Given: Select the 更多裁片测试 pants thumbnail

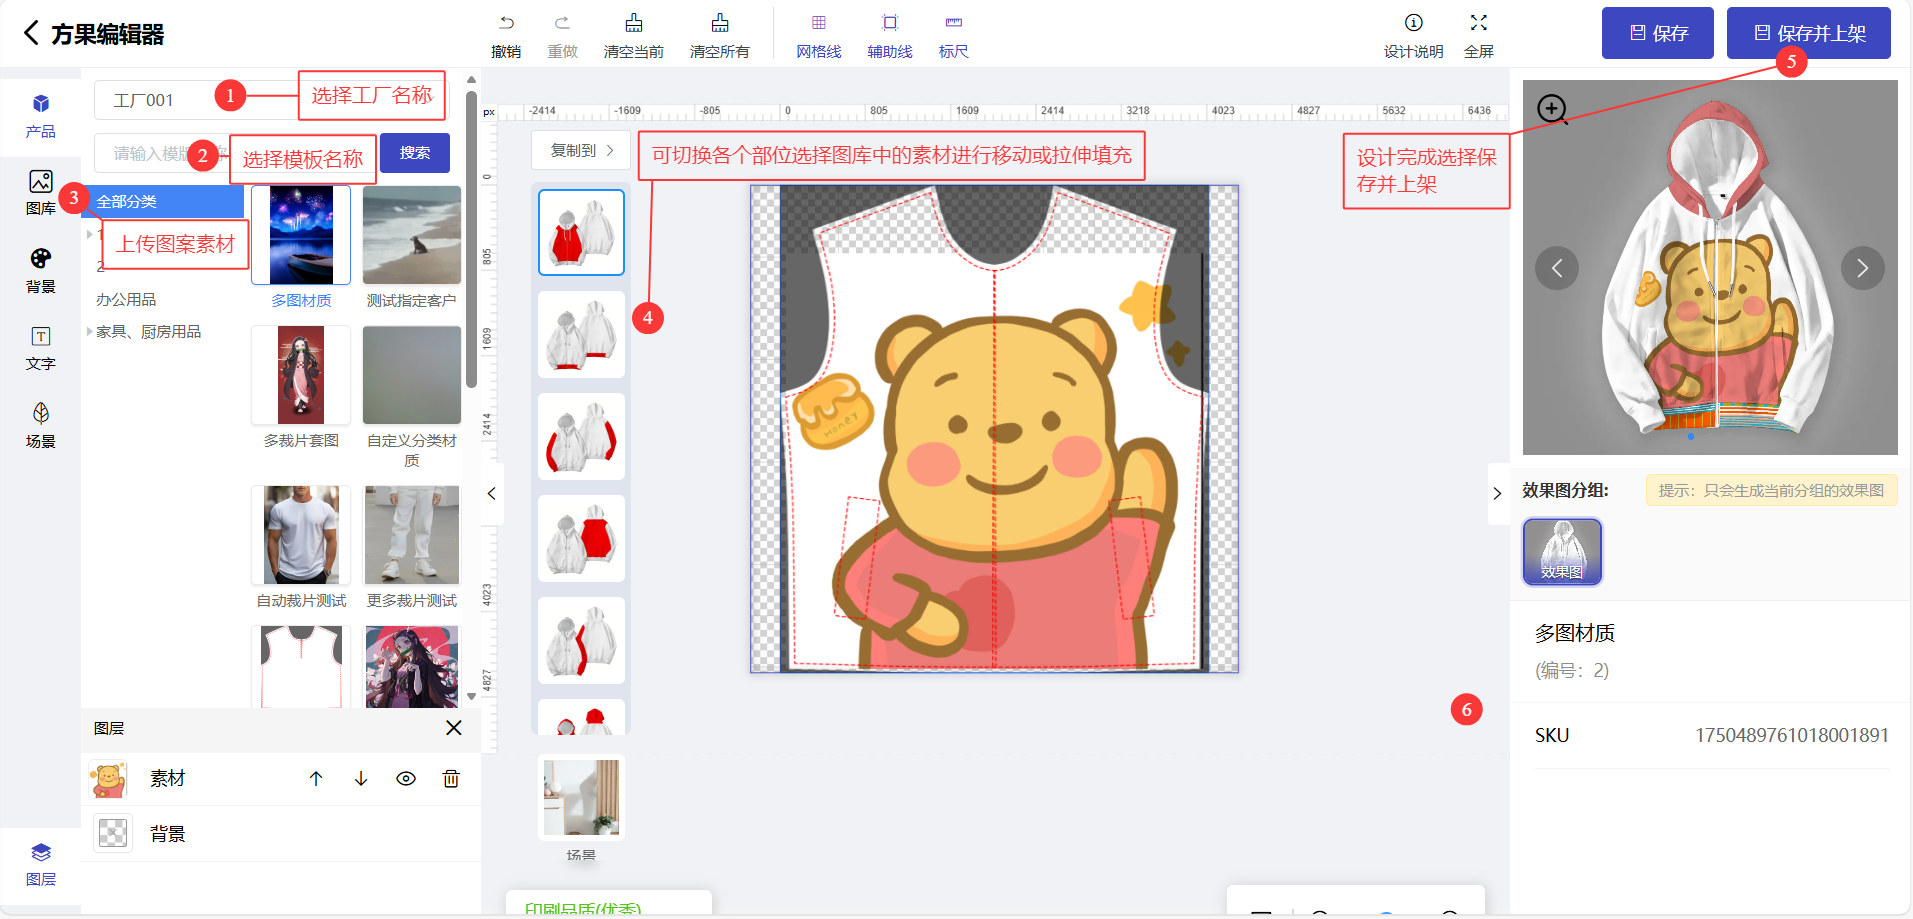Looking at the screenshot, I should coord(412,535).
